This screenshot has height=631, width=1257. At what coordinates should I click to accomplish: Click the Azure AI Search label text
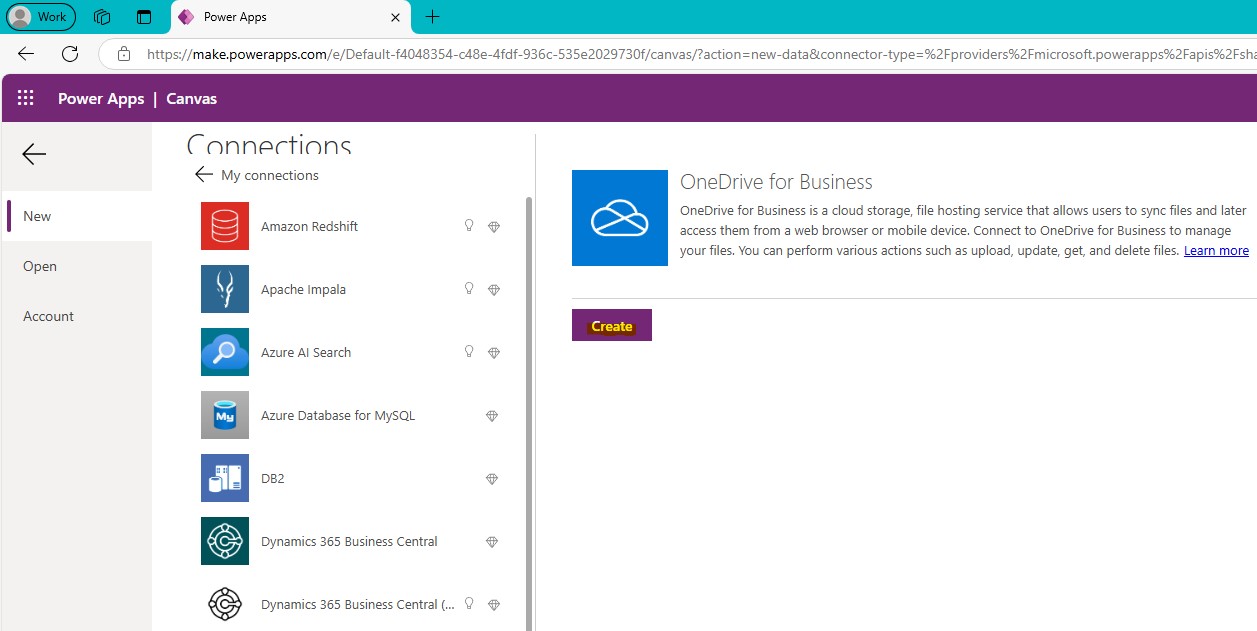306,352
